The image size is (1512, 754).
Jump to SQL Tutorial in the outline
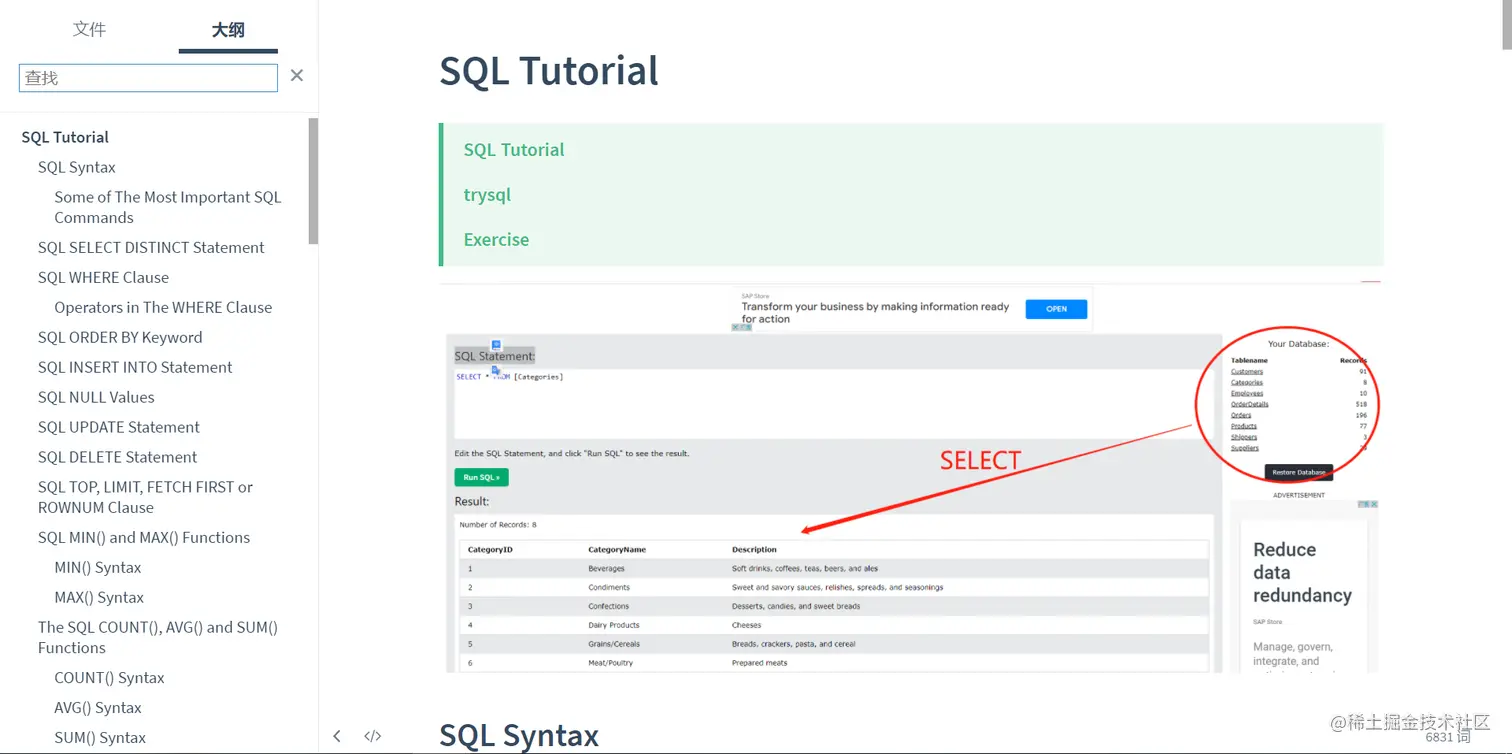pyautogui.click(x=65, y=137)
